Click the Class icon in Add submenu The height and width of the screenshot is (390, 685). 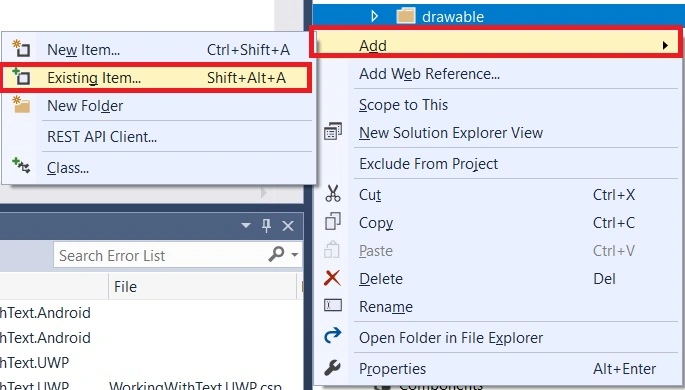[x=21, y=166]
